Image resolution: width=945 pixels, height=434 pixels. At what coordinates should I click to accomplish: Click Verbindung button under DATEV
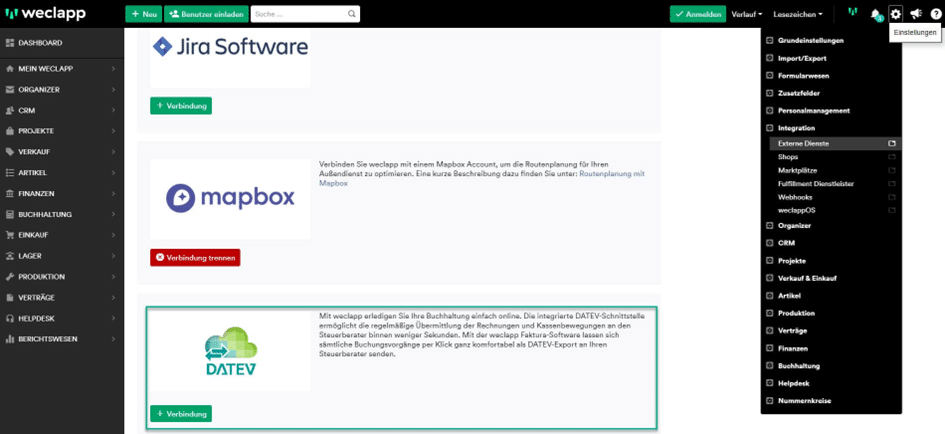tap(181, 414)
